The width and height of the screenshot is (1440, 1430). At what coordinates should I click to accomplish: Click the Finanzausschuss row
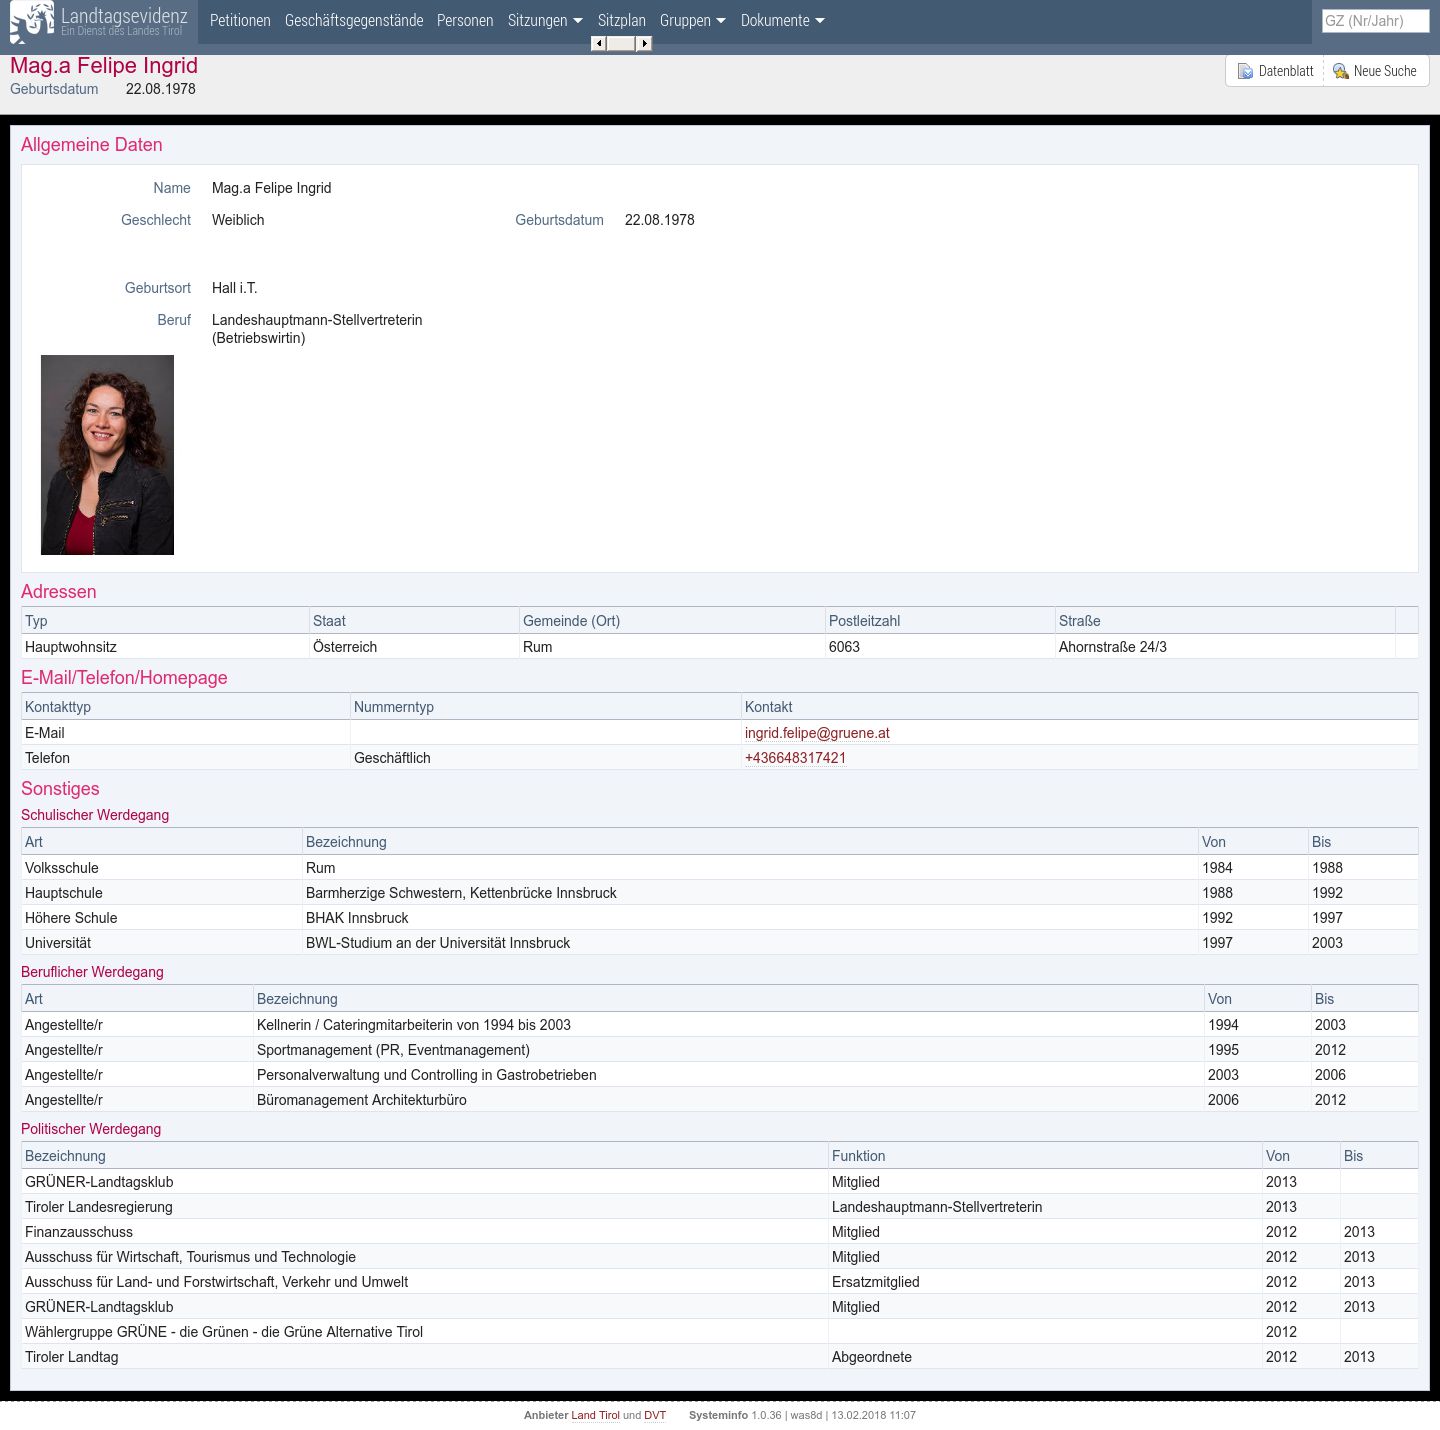[x=720, y=1232]
